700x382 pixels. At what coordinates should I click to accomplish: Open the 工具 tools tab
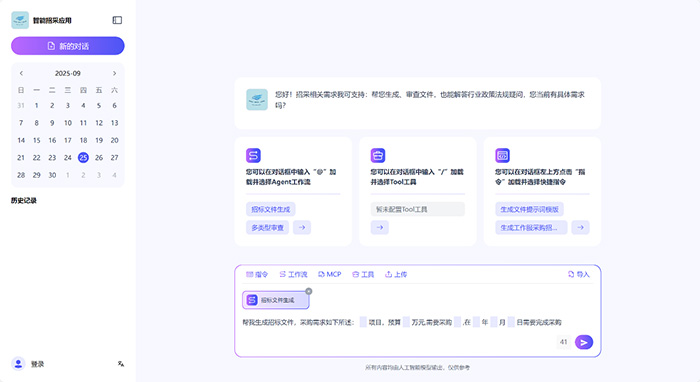pyautogui.click(x=363, y=274)
